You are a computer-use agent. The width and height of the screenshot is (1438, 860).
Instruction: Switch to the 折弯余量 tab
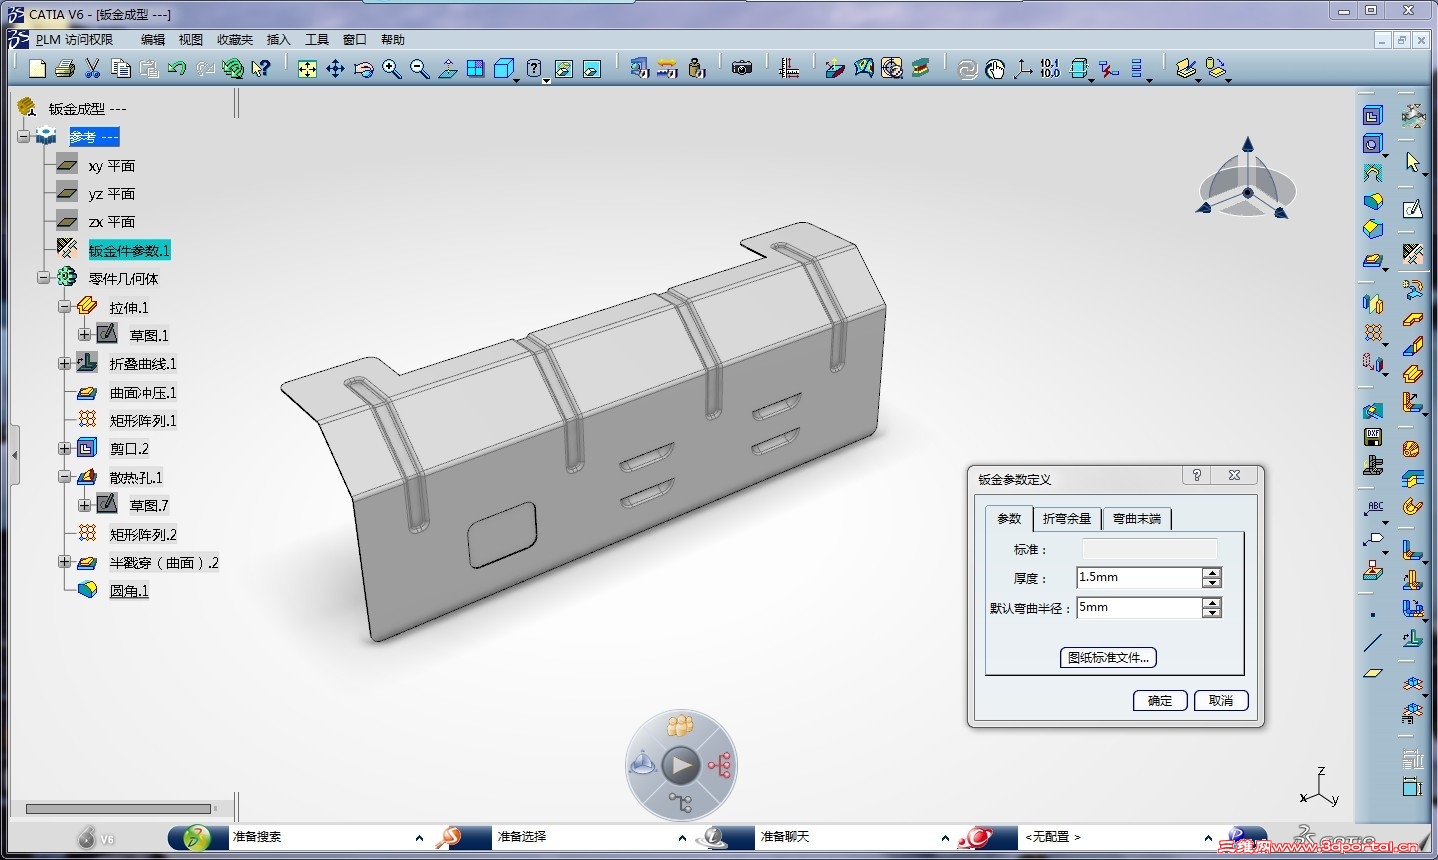[x=1067, y=519]
